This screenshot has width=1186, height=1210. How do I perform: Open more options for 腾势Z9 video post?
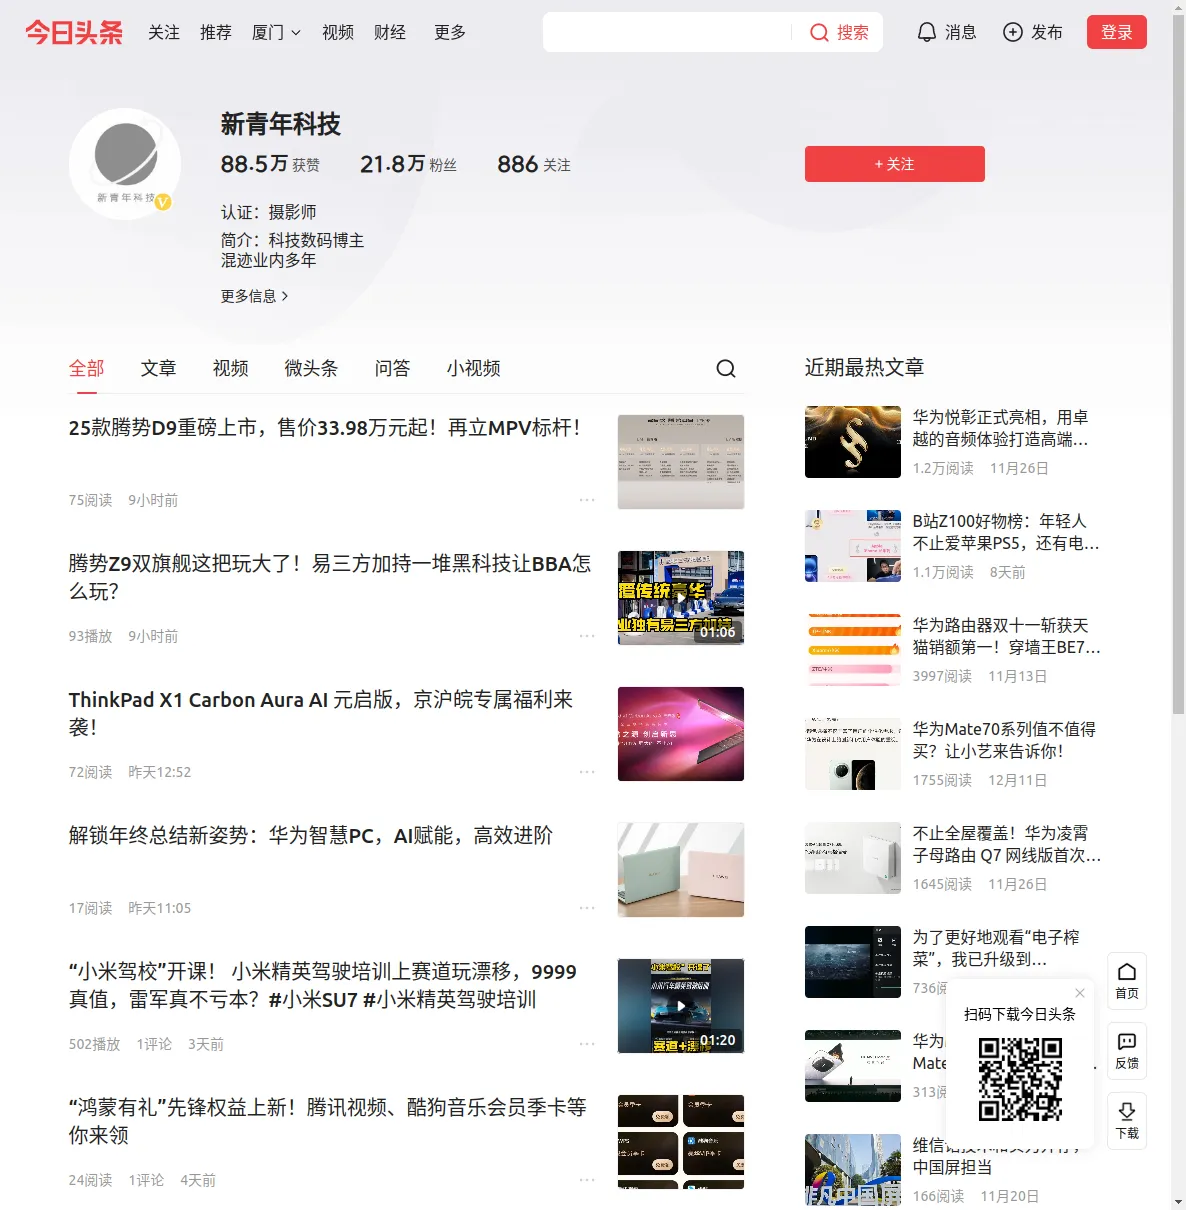coord(587,636)
